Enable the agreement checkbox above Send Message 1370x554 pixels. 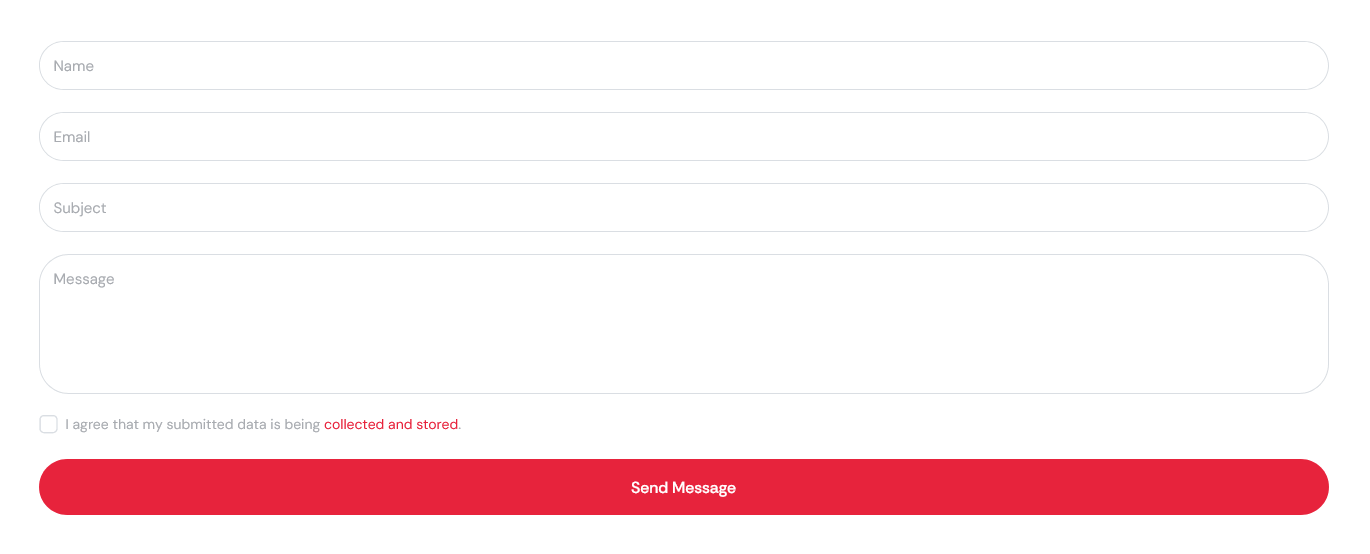48,424
